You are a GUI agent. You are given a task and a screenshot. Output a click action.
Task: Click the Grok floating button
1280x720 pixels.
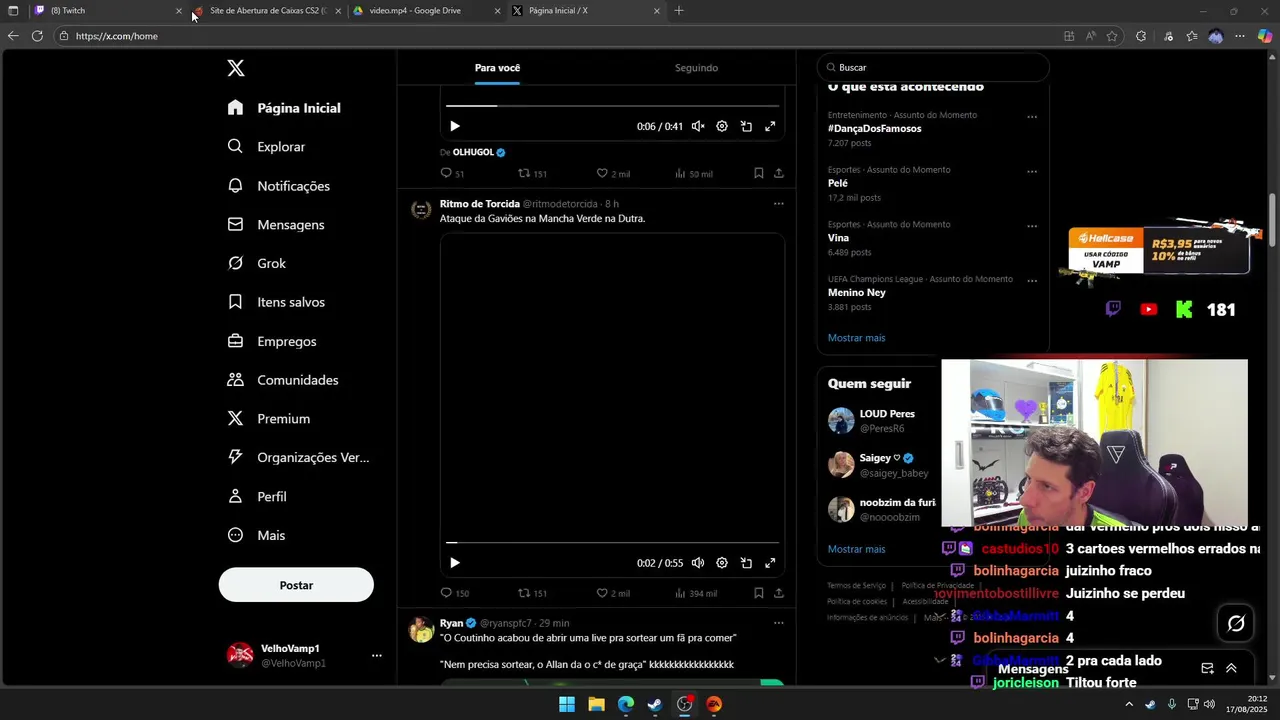coord(1236,624)
